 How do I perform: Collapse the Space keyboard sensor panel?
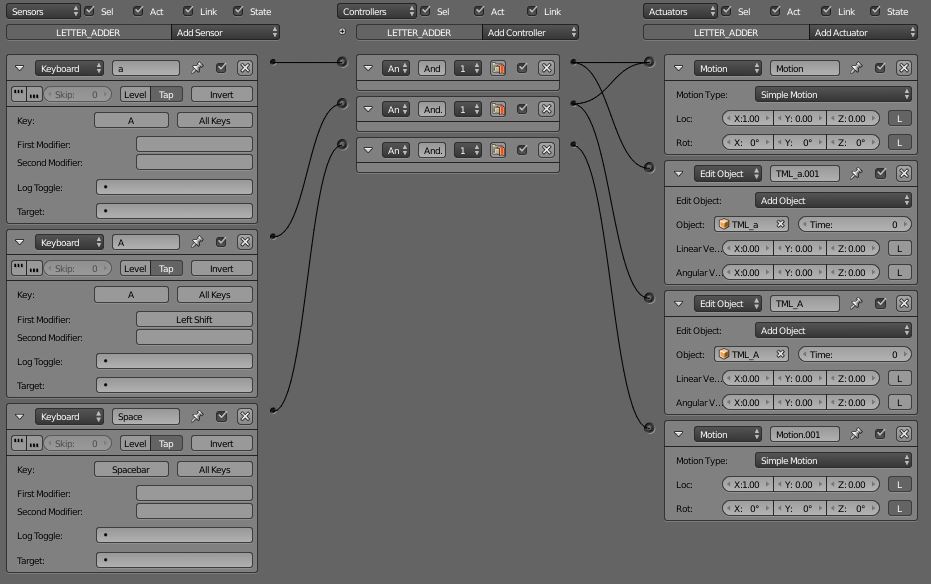20,417
